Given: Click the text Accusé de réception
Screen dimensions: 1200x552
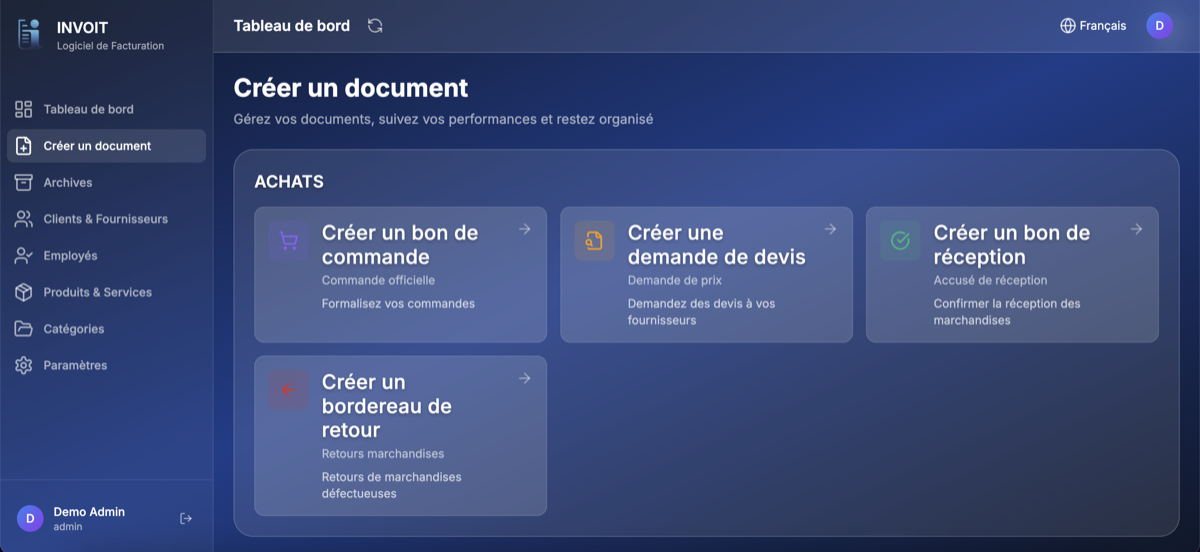Looking at the screenshot, I should 991,281.
